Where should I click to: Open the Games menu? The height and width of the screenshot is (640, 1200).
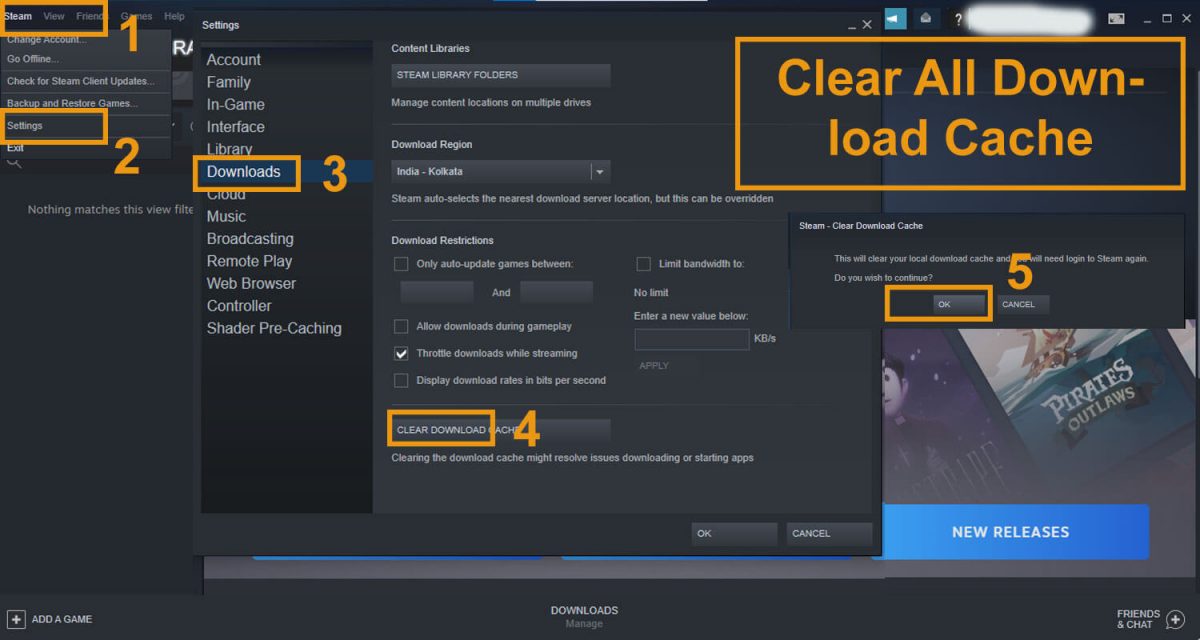(136, 16)
